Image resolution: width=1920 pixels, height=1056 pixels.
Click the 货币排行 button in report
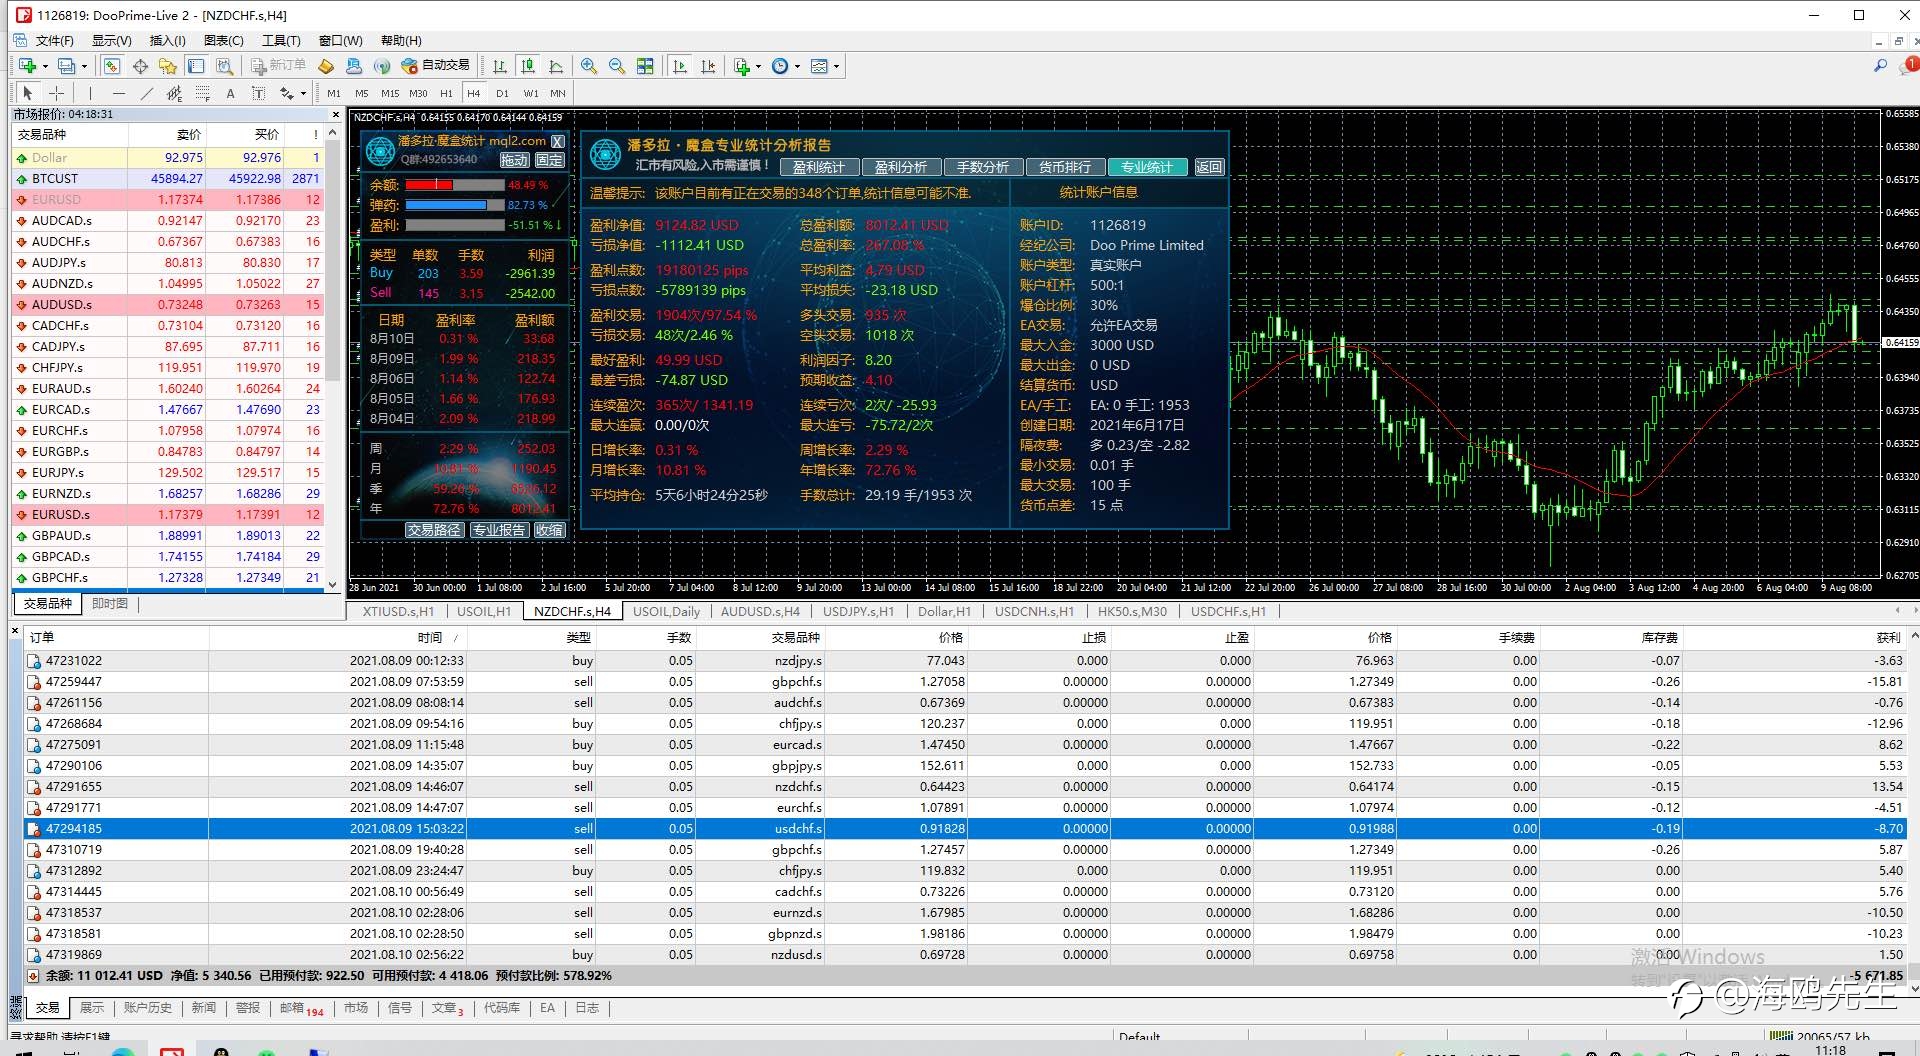pos(1064,167)
